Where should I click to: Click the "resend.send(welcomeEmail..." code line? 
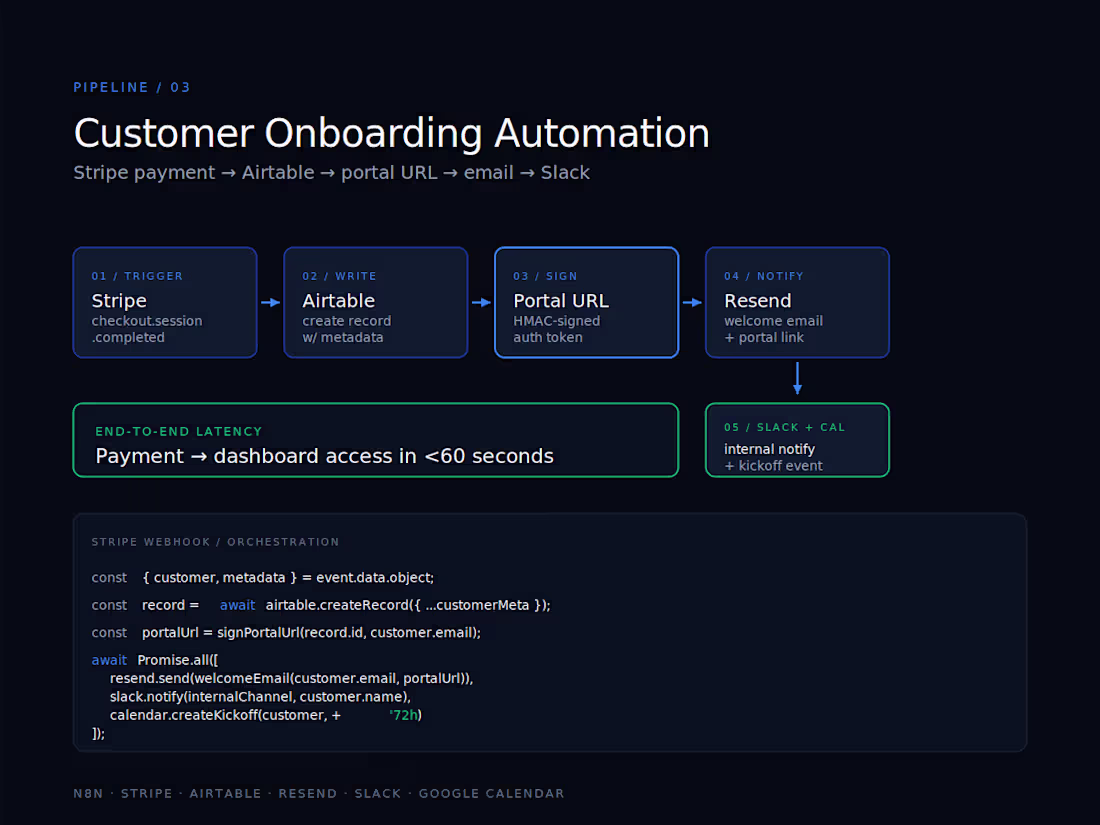[291, 678]
